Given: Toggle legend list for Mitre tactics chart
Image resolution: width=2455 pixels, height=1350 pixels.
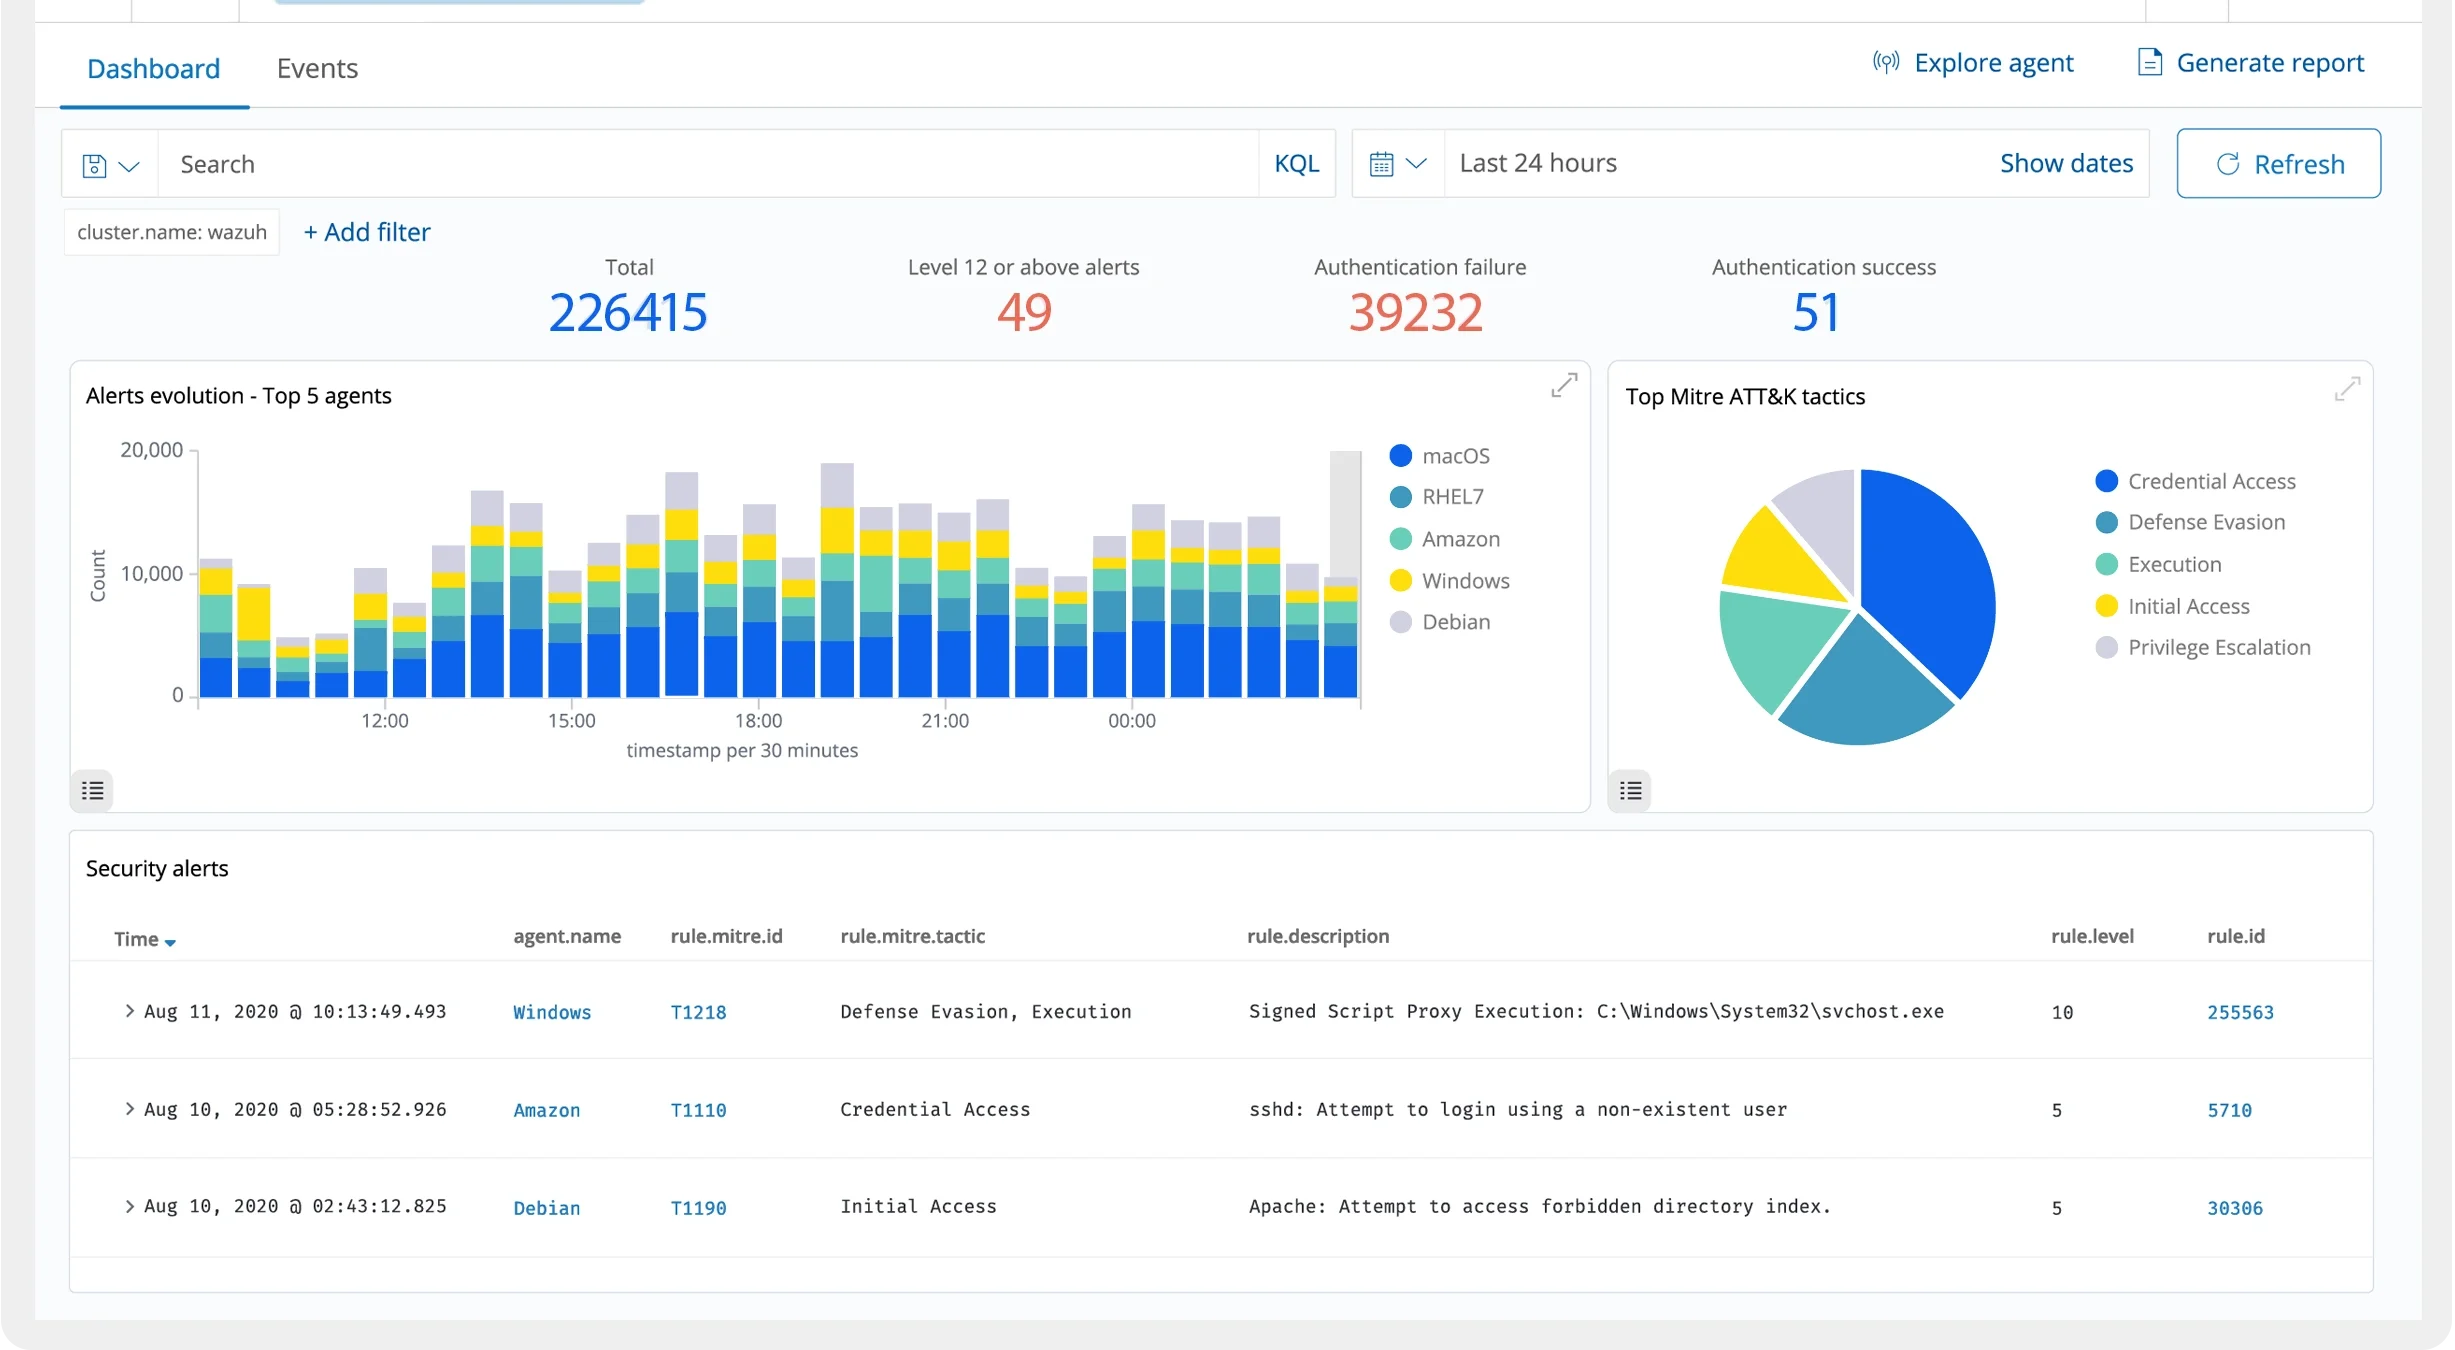Looking at the screenshot, I should [1630, 791].
